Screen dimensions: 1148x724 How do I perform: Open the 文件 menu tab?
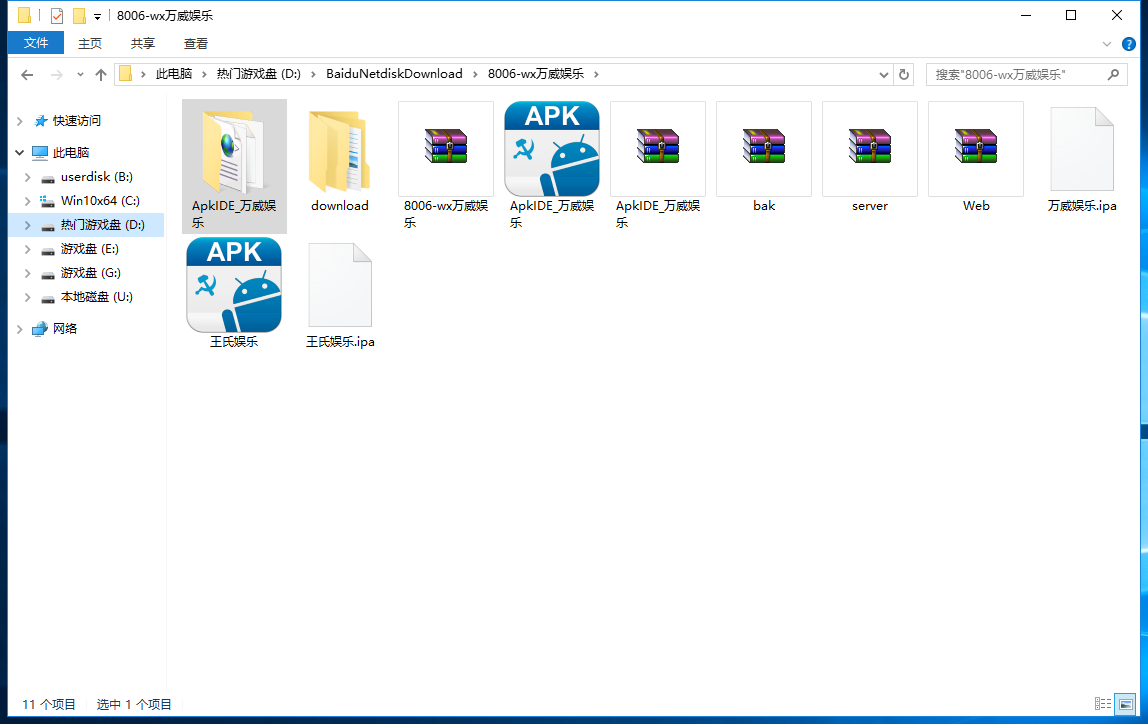pos(36,43)
